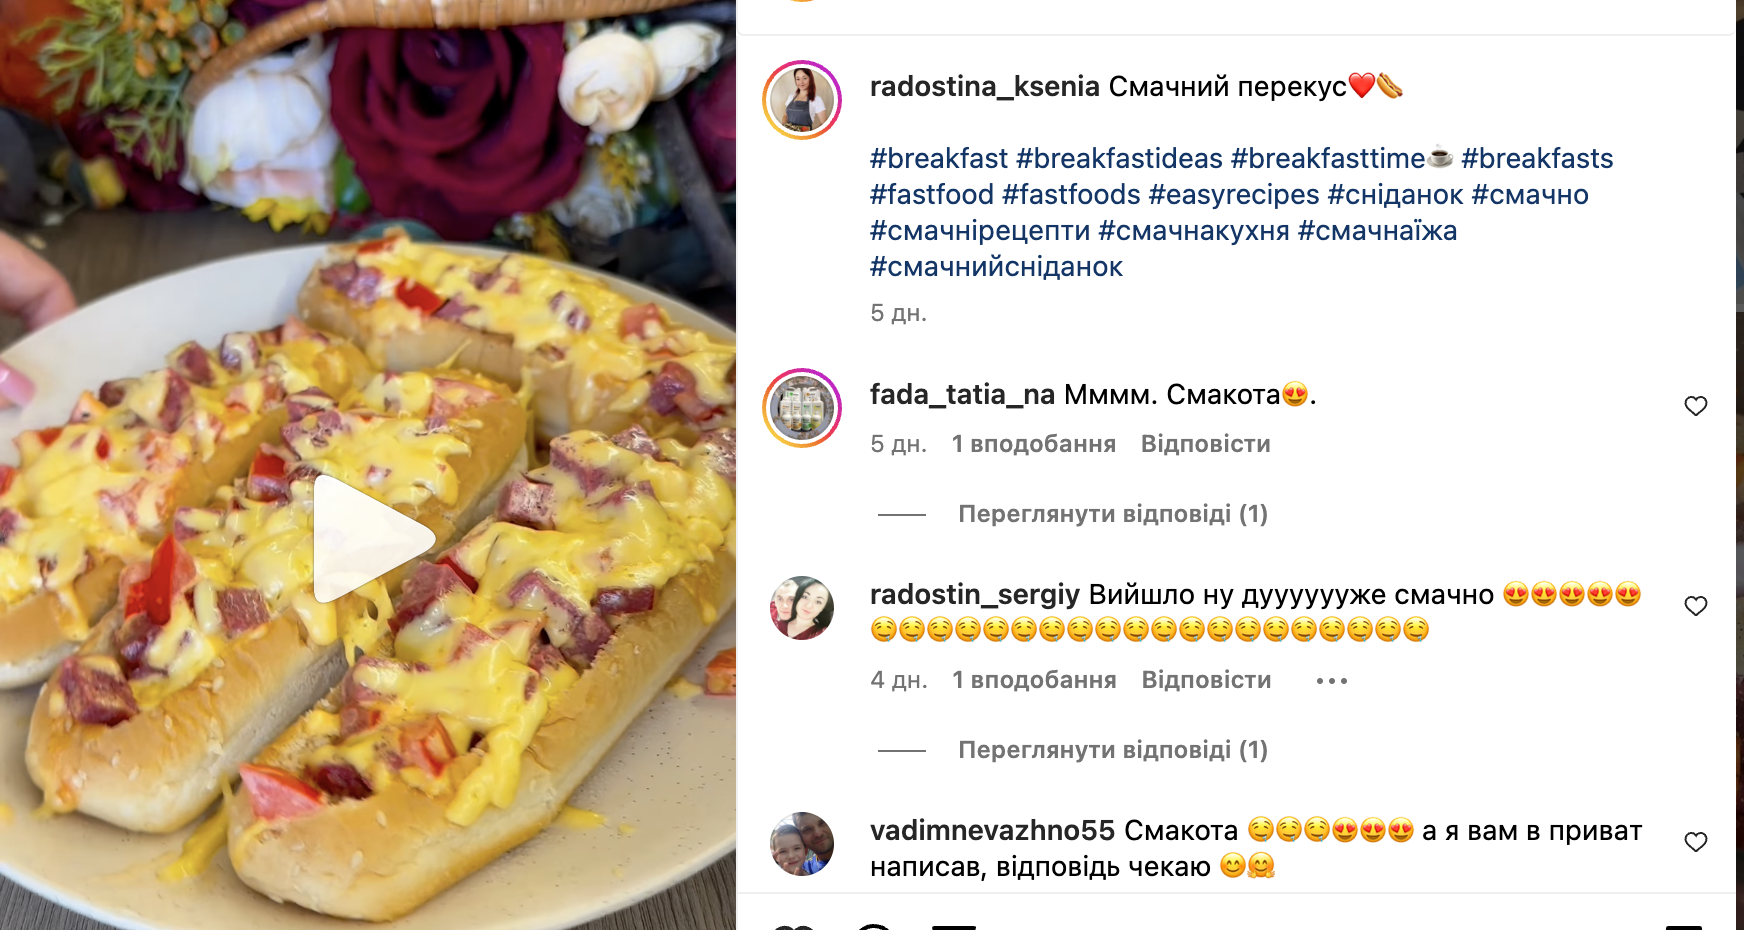This screenshot has width=1744, height=930.
Task: Open vadimnevazhno55 username link
Action: pyautogui.click(x=991, y=831)
